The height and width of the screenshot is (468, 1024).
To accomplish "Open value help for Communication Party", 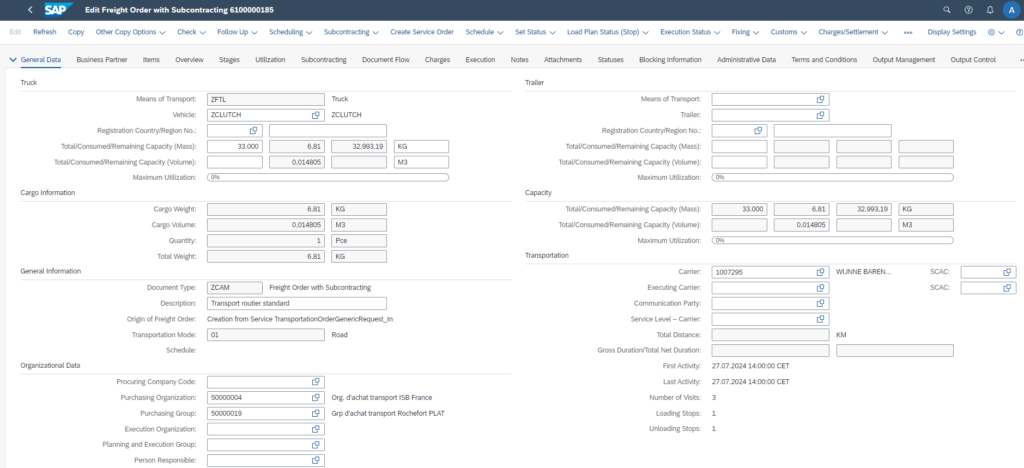I will point(821,304).
